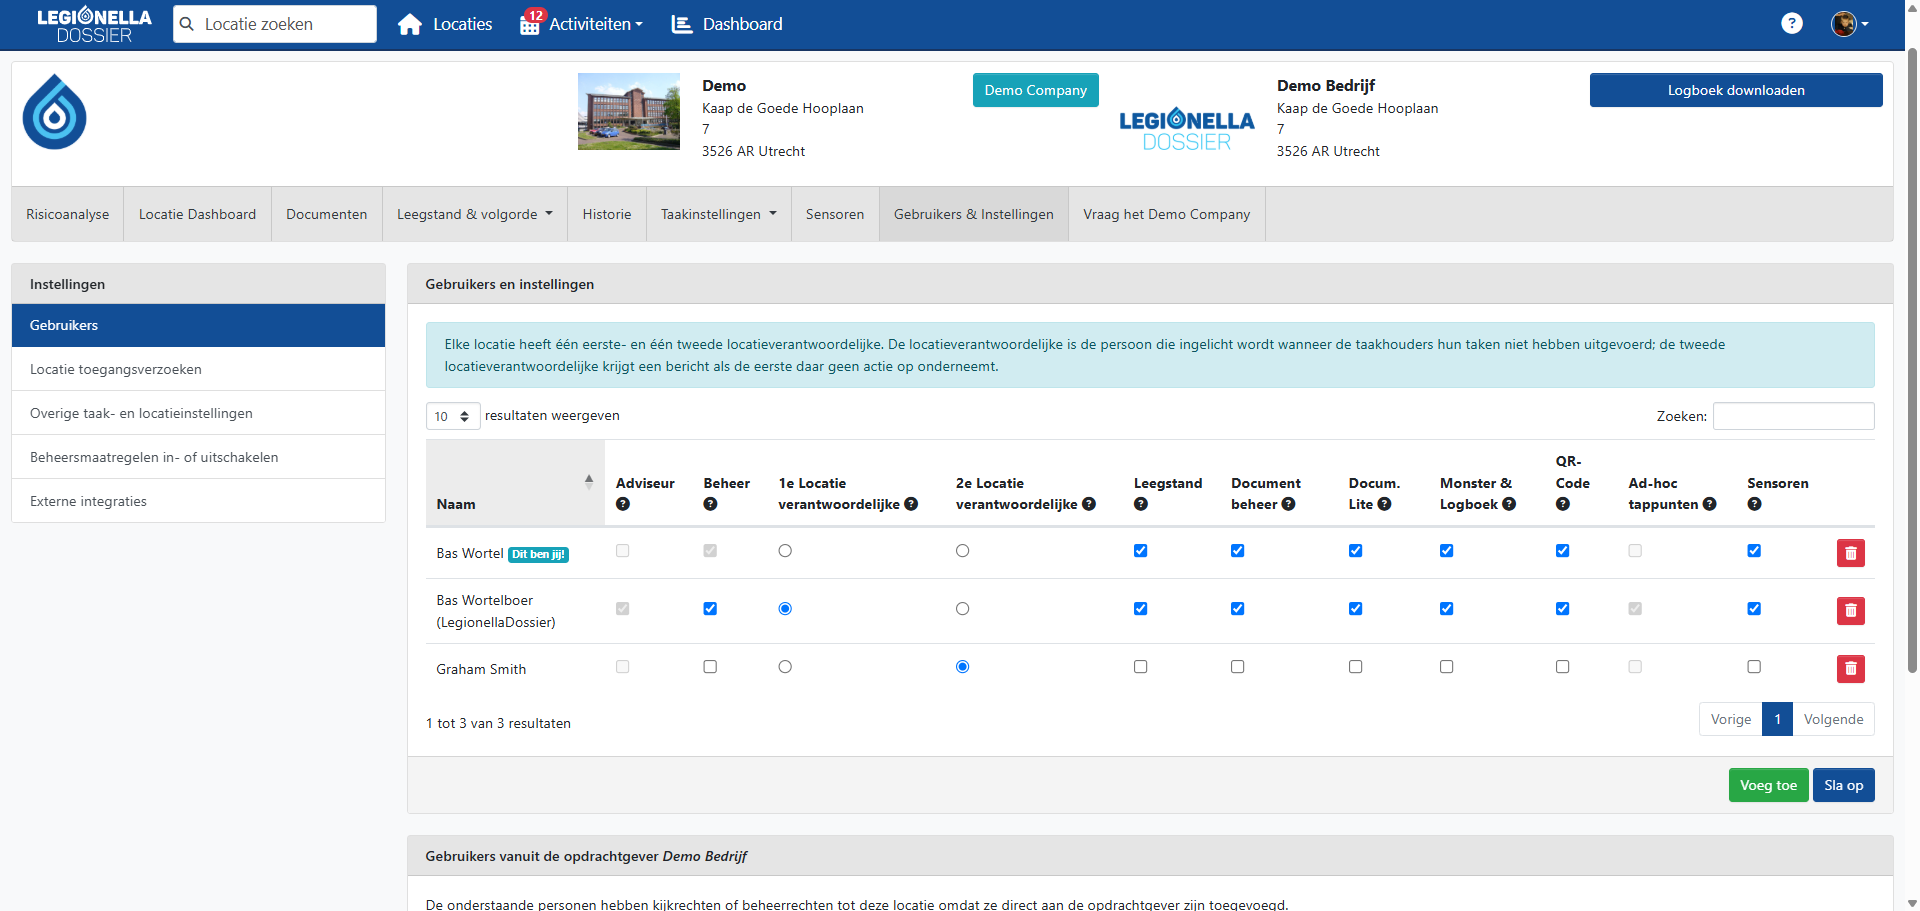This screenshot has height=911, width=1920.
Task: Click trash icon for Bas Wortelboer row
Action: click(1850, 610)
